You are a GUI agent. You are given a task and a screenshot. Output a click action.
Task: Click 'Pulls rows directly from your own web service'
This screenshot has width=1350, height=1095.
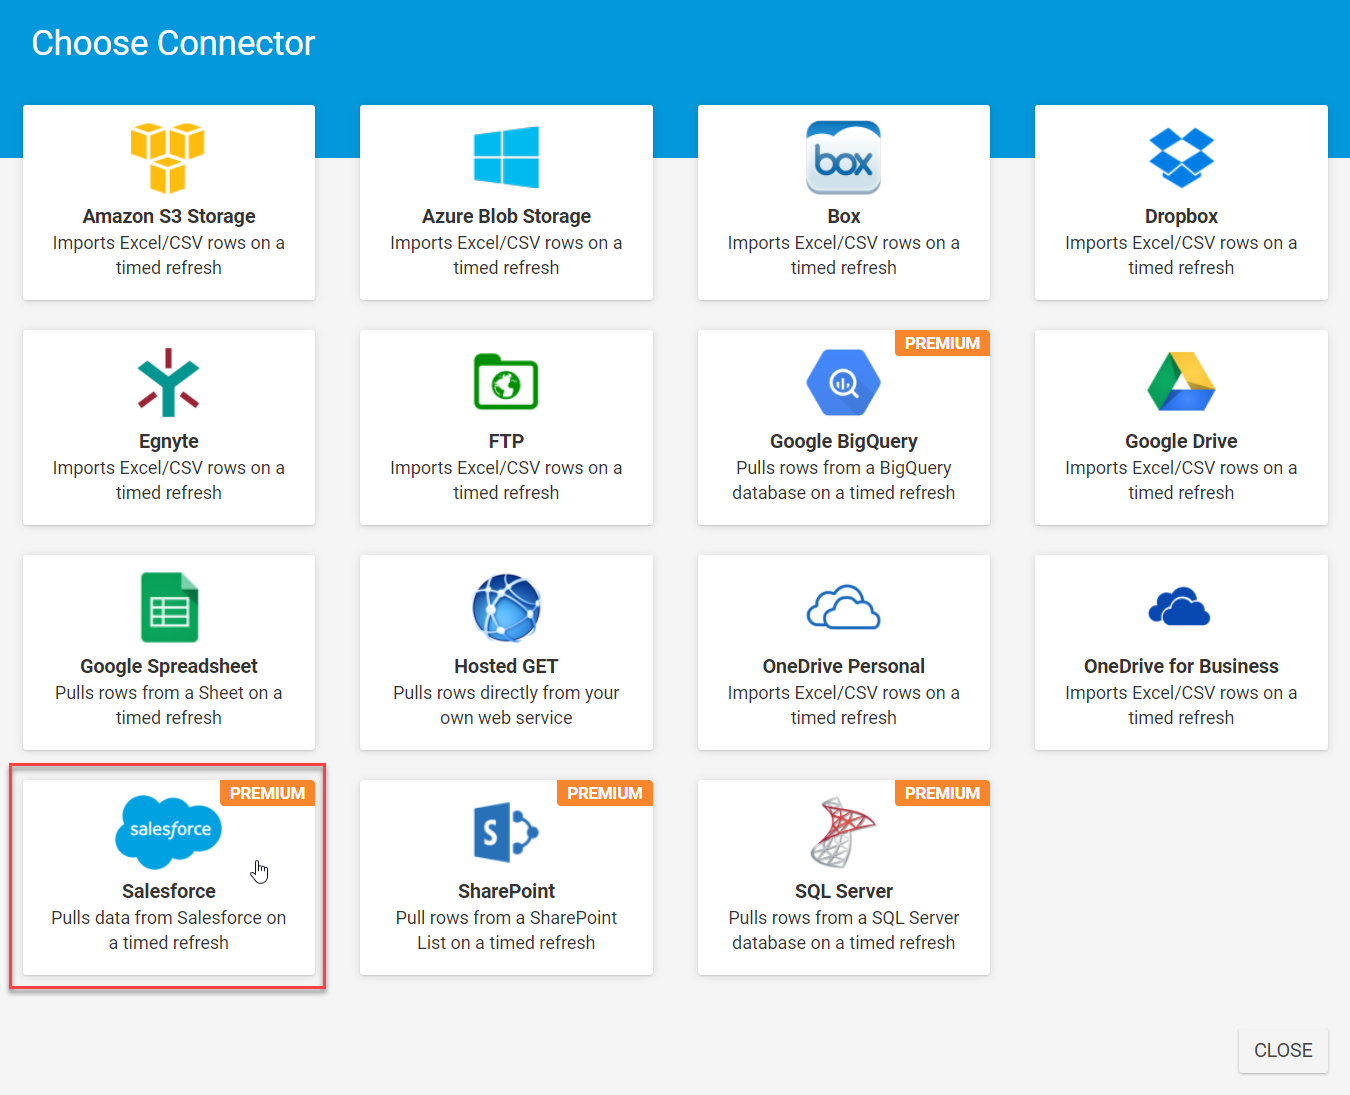point(506,705)
